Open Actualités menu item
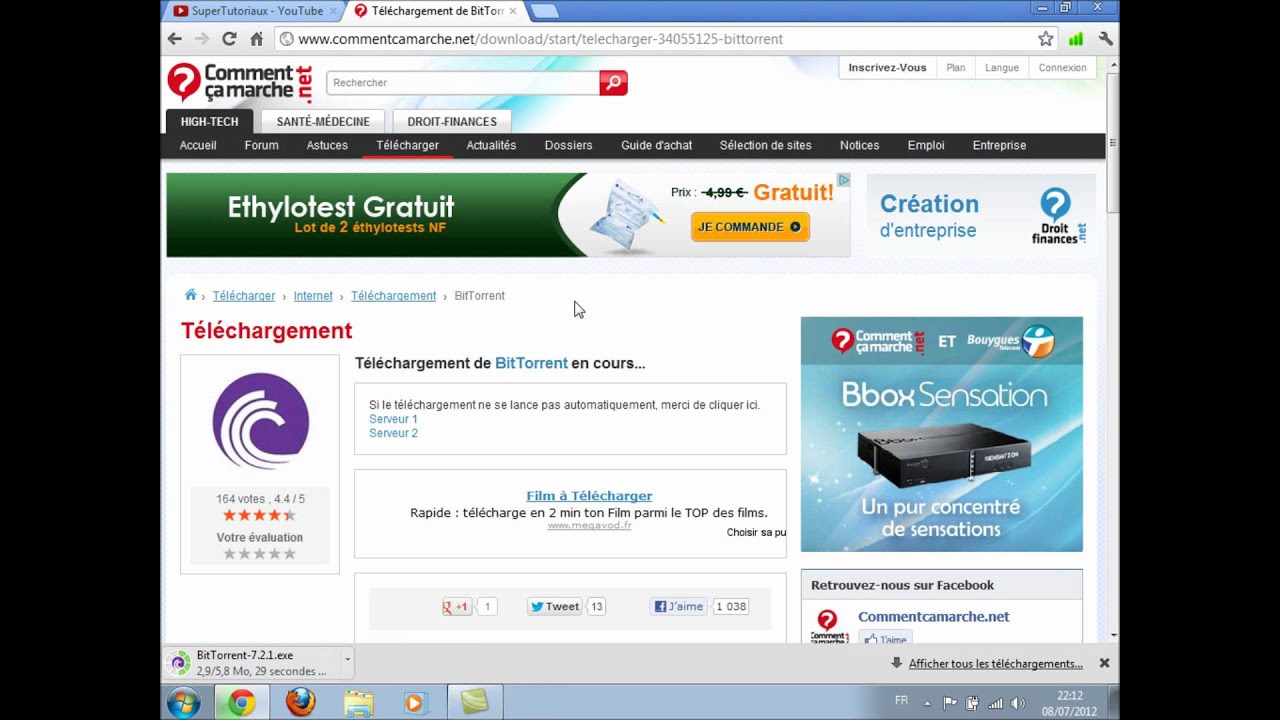Image resolution: width=1280 pixels, height=720 pixels. [491, 145]
